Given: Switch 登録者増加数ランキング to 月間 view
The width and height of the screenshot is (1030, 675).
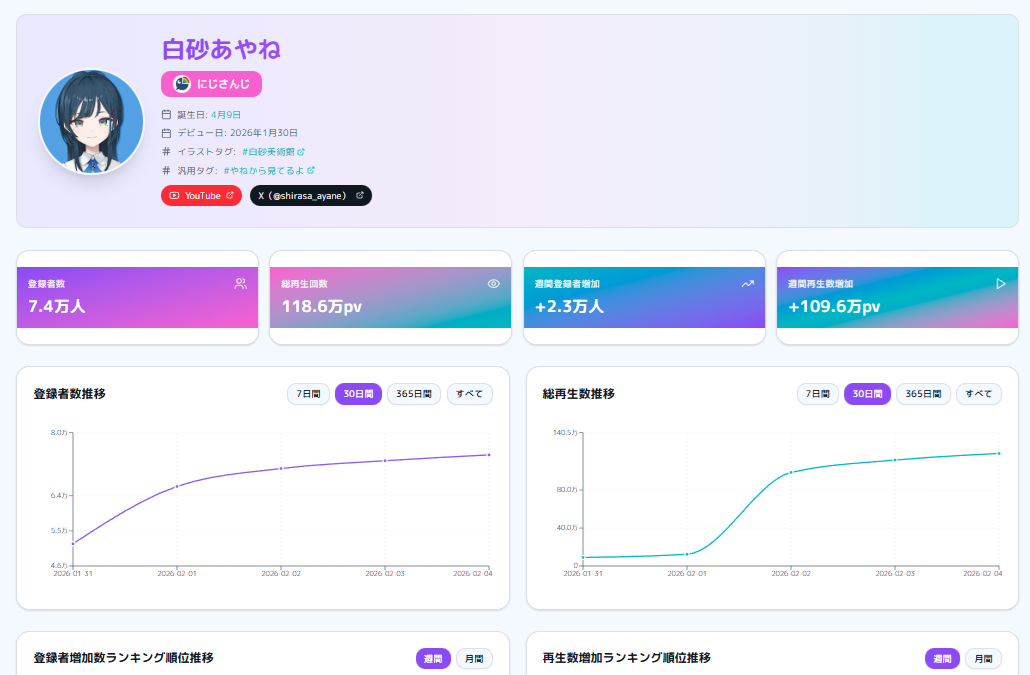Looking at the screenshot, I should pyautogui.click(x=473, y=658).
